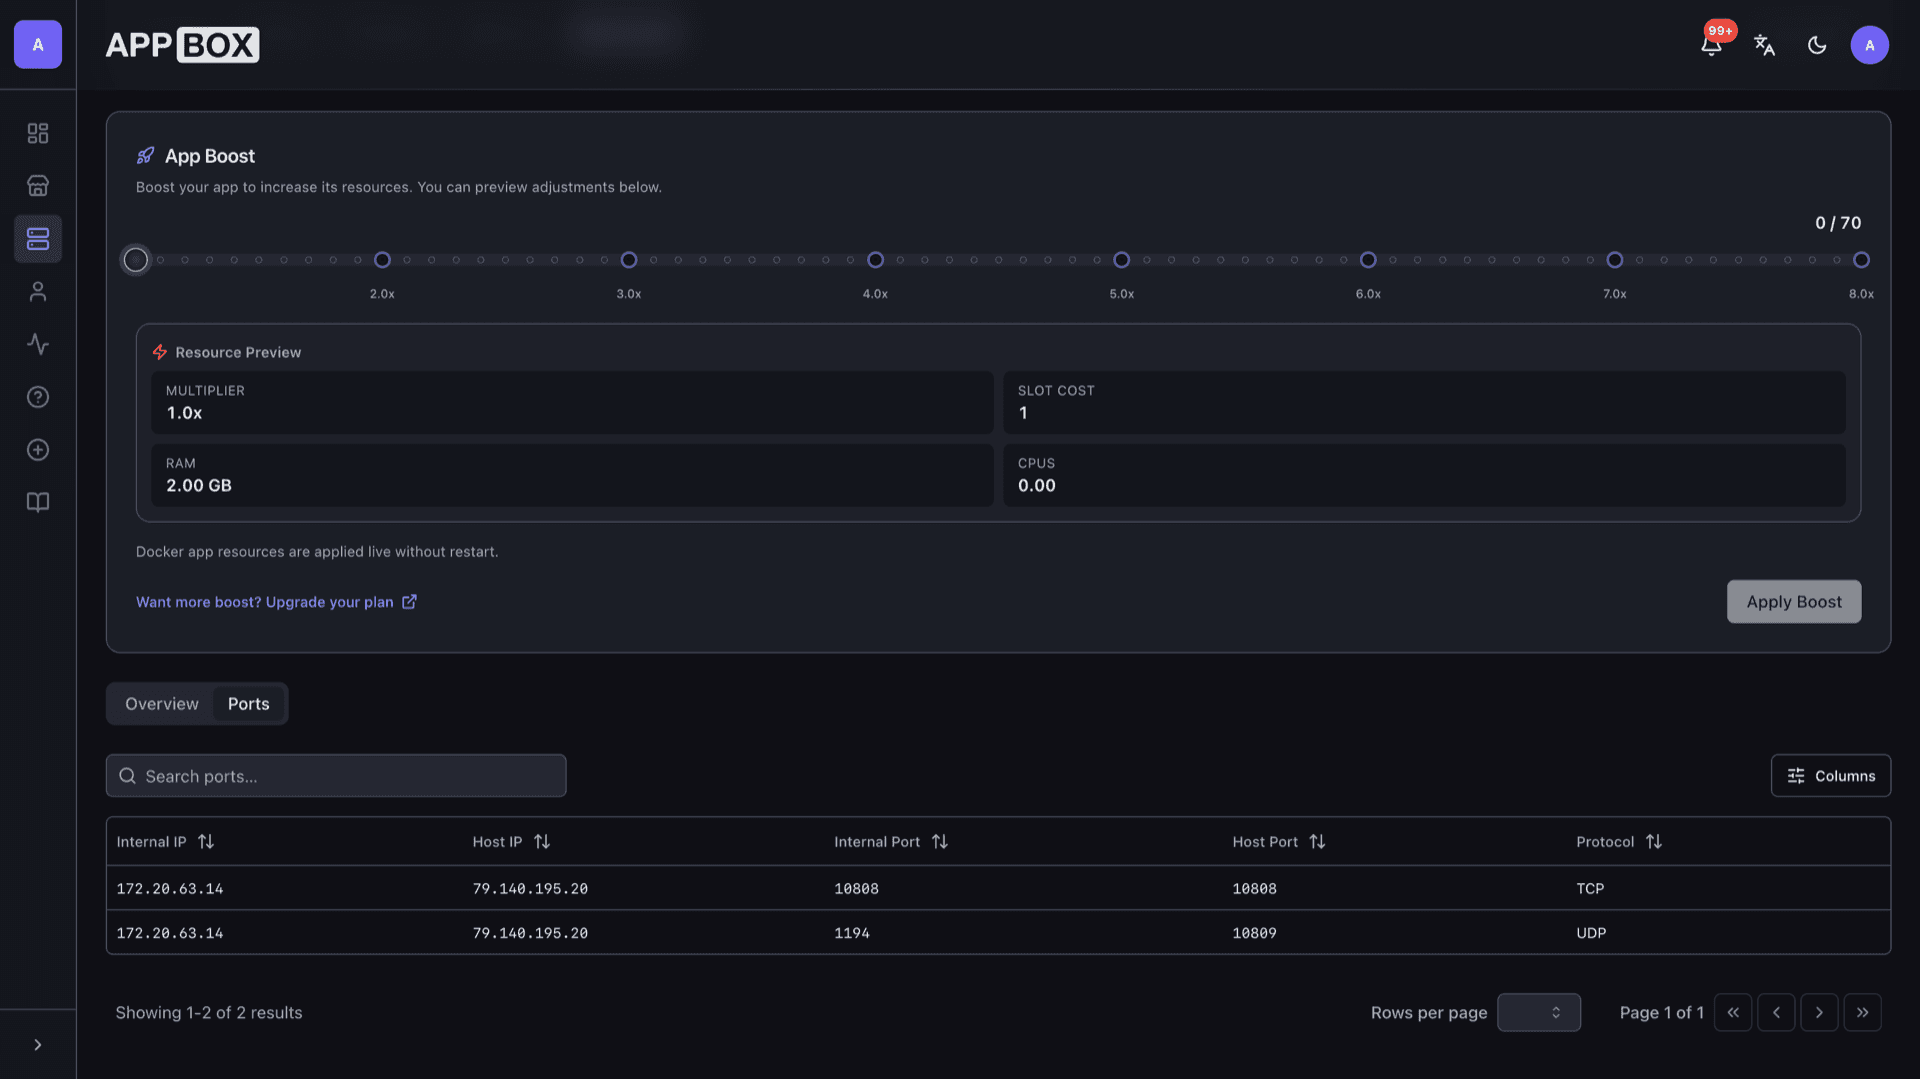Set boost slider to 5.0x mark
Image resolution: width=1920 pixels, height=1079 pixels.
[1122, 260]
